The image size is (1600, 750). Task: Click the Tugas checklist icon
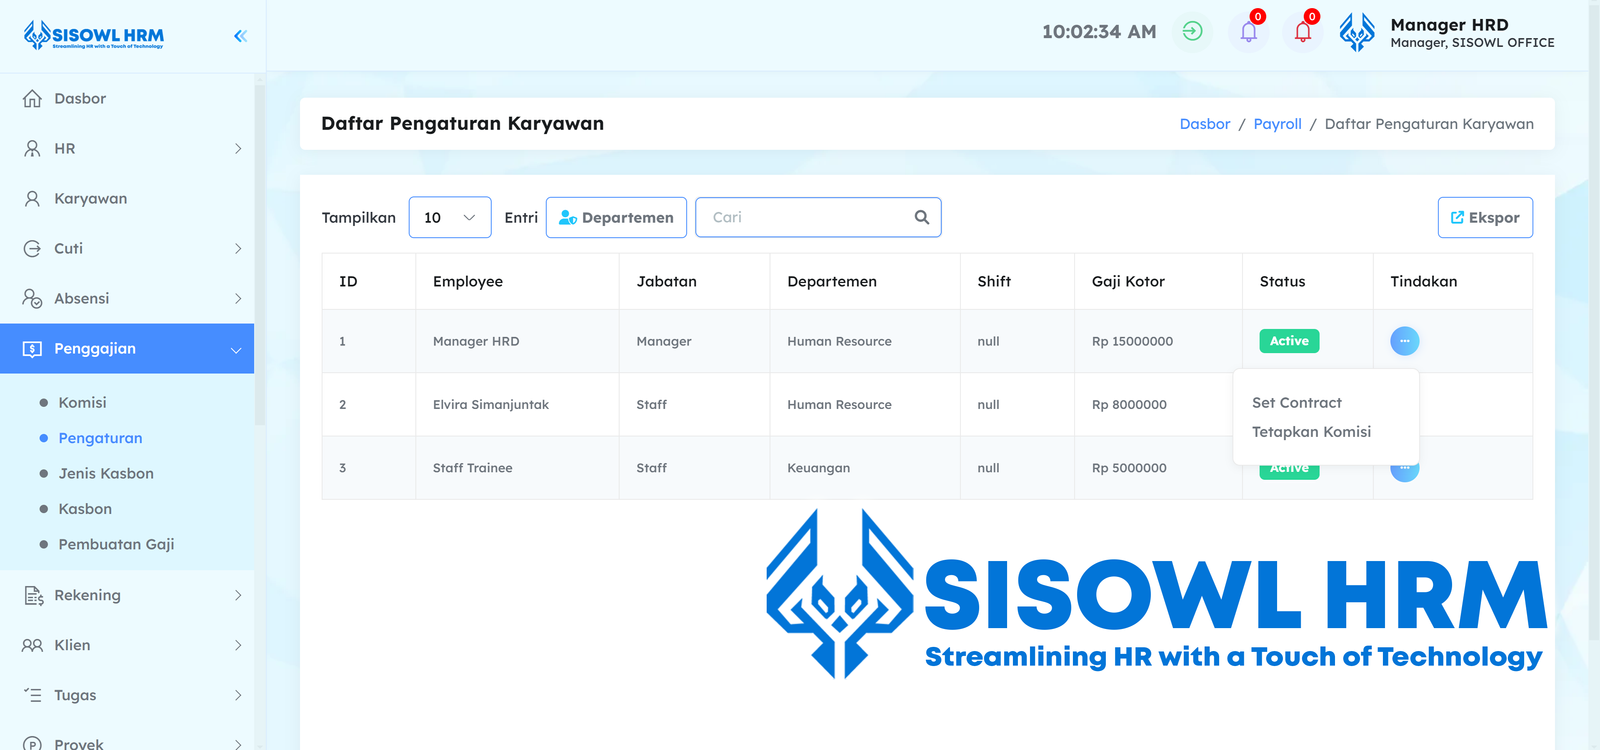(x=33, y=695)
